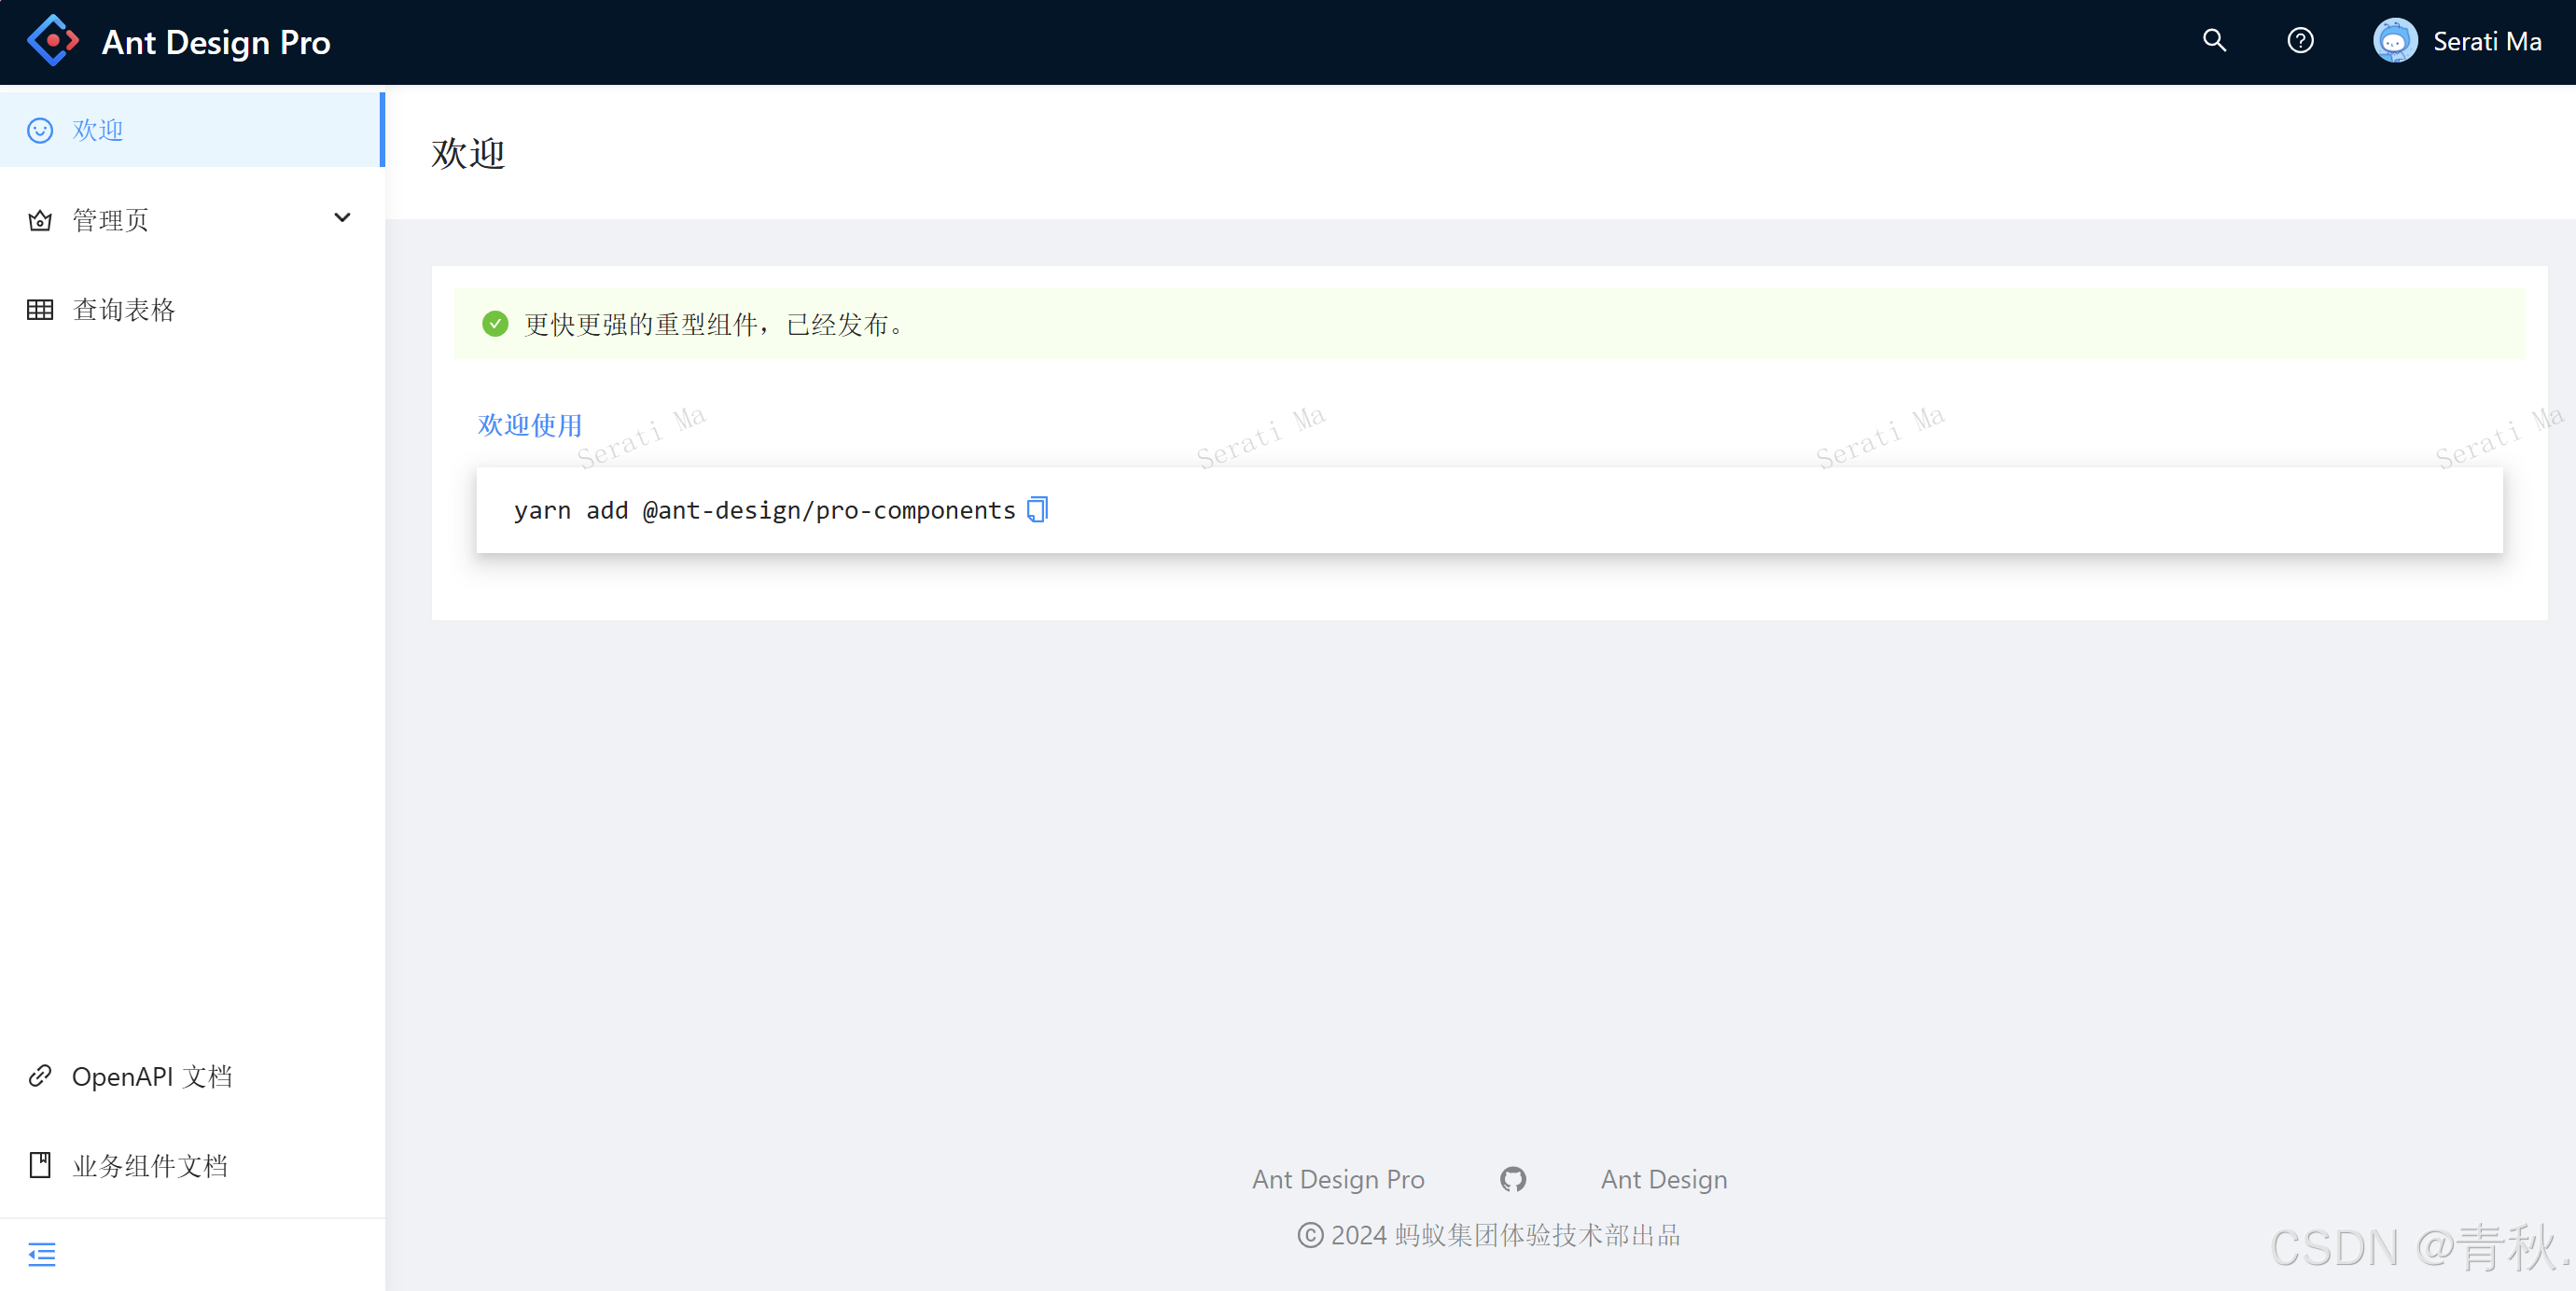Open the OpenAPI 文档 link
Viewport: 2576px width, 1291px height.
(152, 1076)
